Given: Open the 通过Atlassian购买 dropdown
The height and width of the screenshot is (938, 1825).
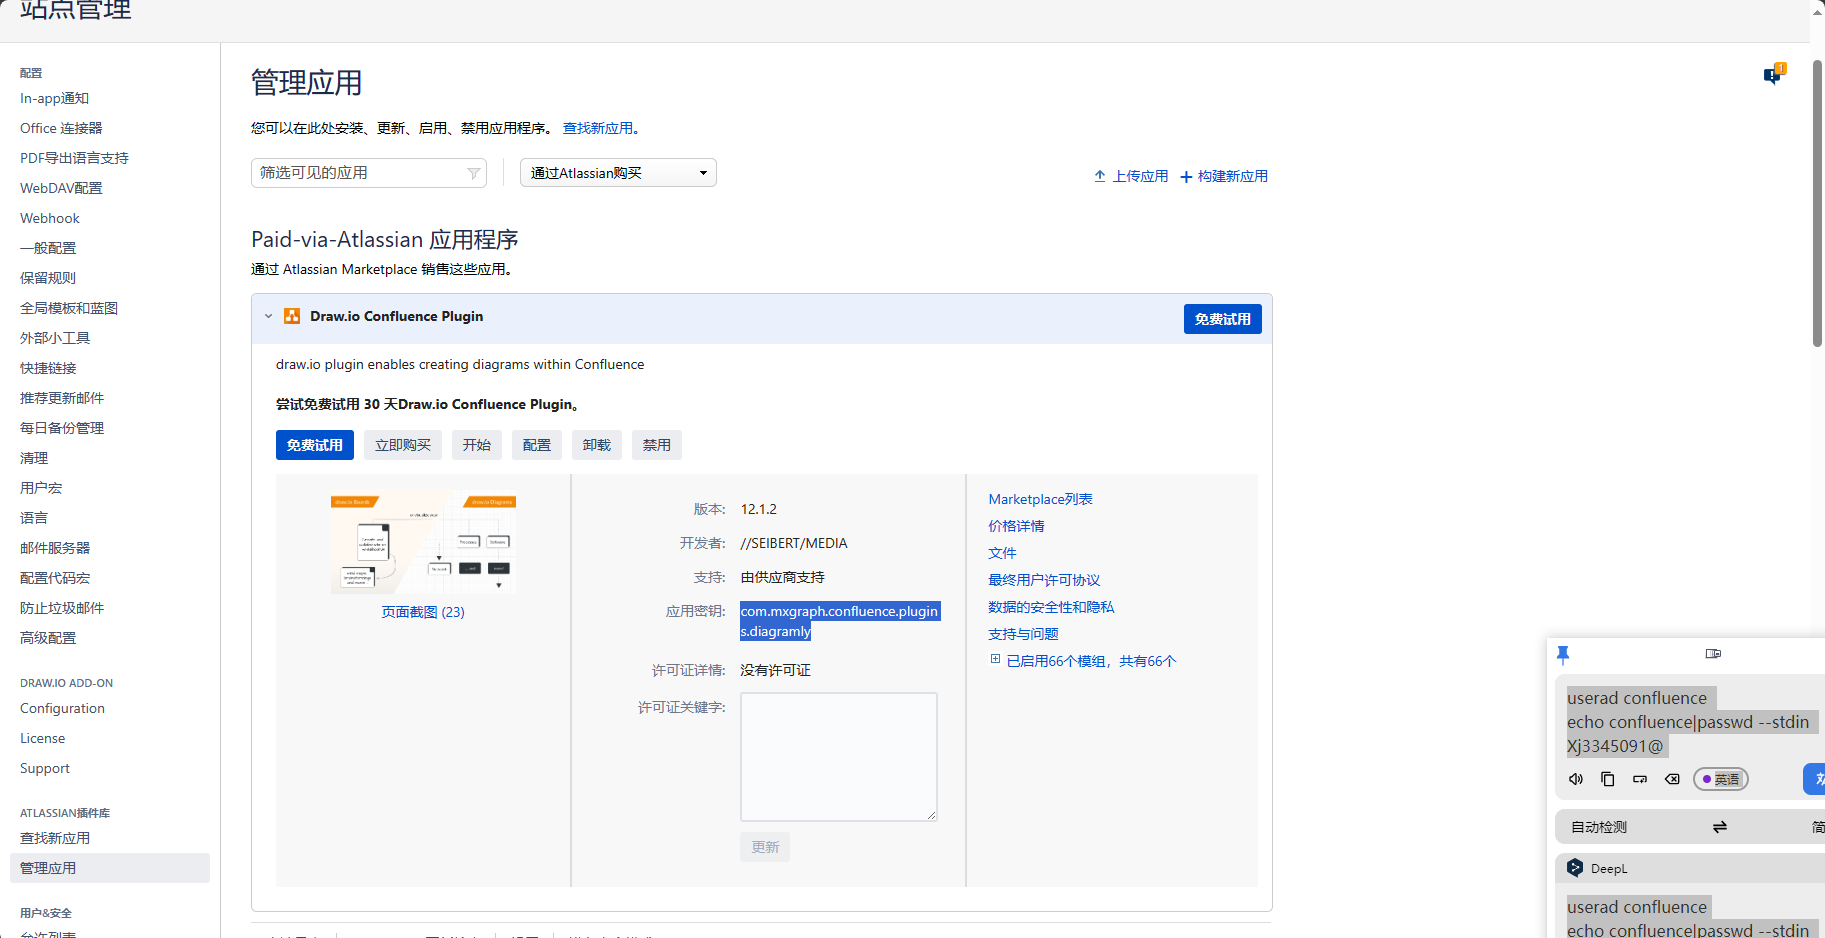Looking at the screenshot, I should (x=618, y=173).
